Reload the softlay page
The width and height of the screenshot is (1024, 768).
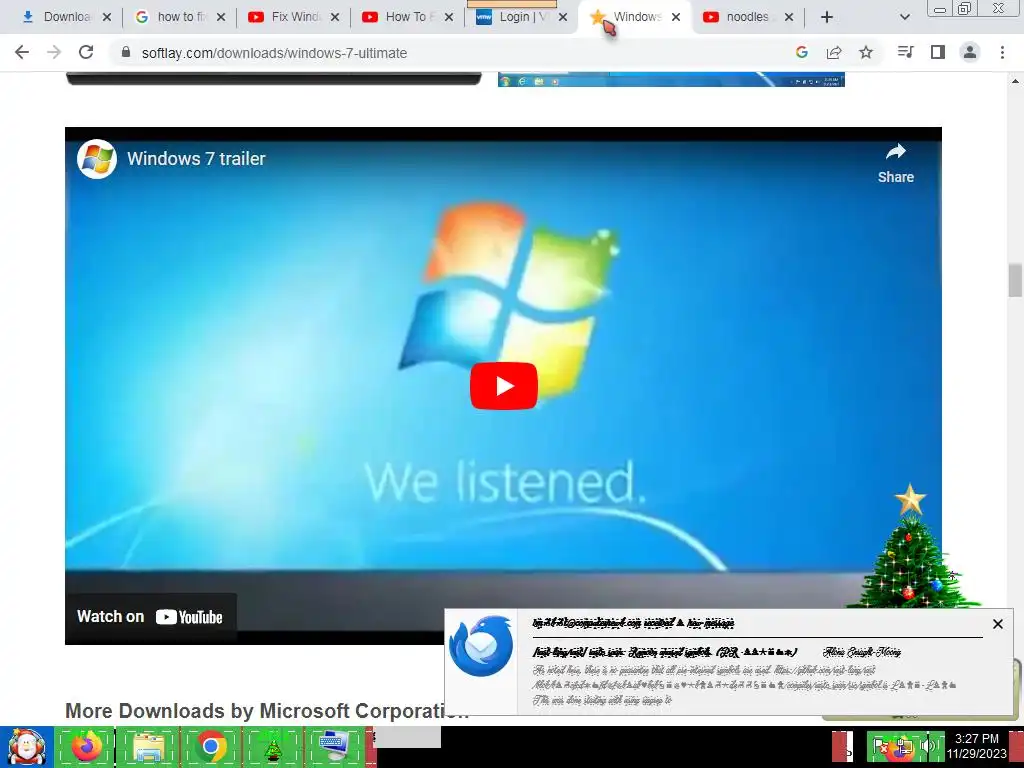(86, 52)
